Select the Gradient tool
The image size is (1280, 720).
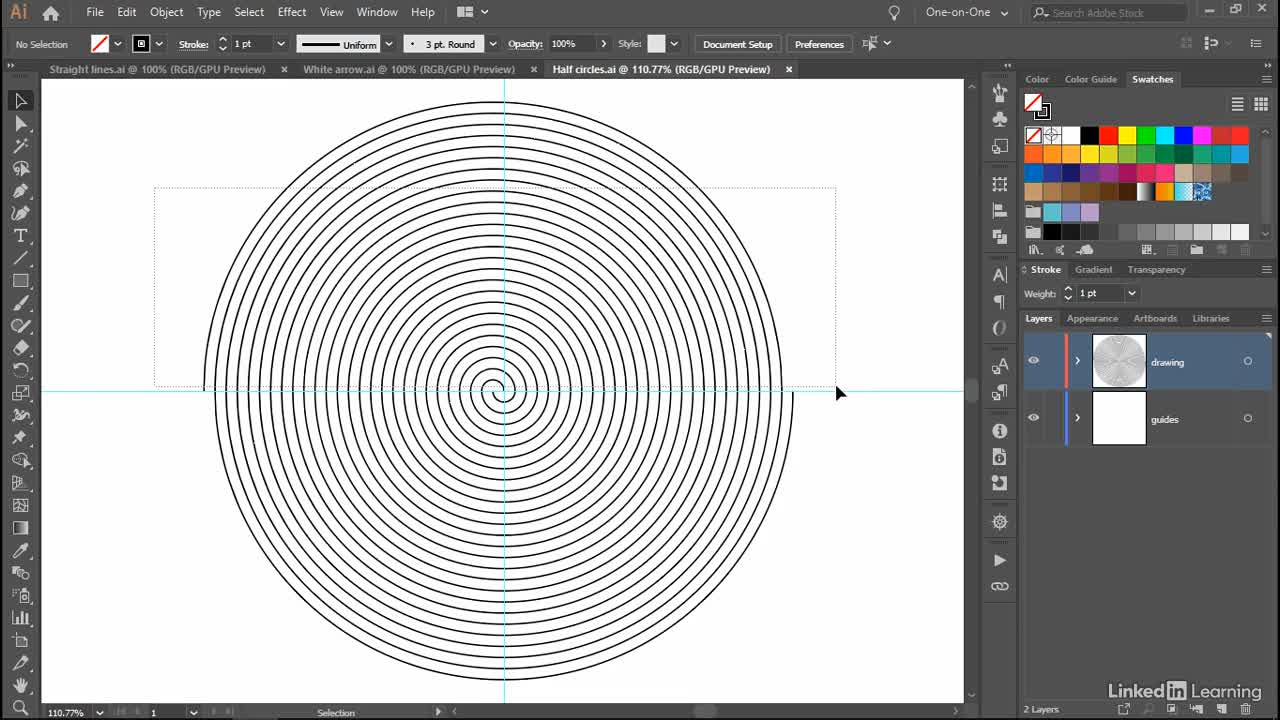click(20, 528)
